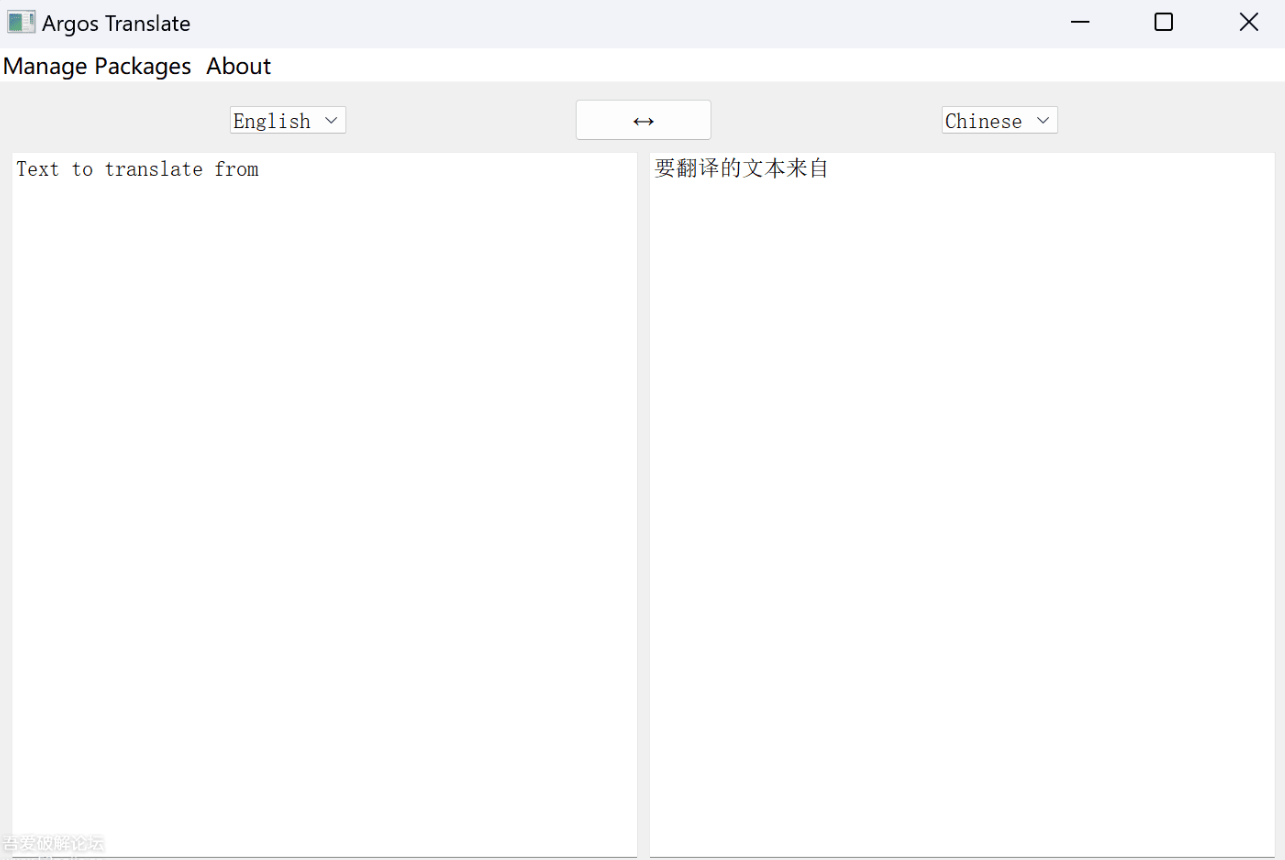Click into the source text input area
The image size is (1285, 860).
pyautogui.click(x=324, y=504)
